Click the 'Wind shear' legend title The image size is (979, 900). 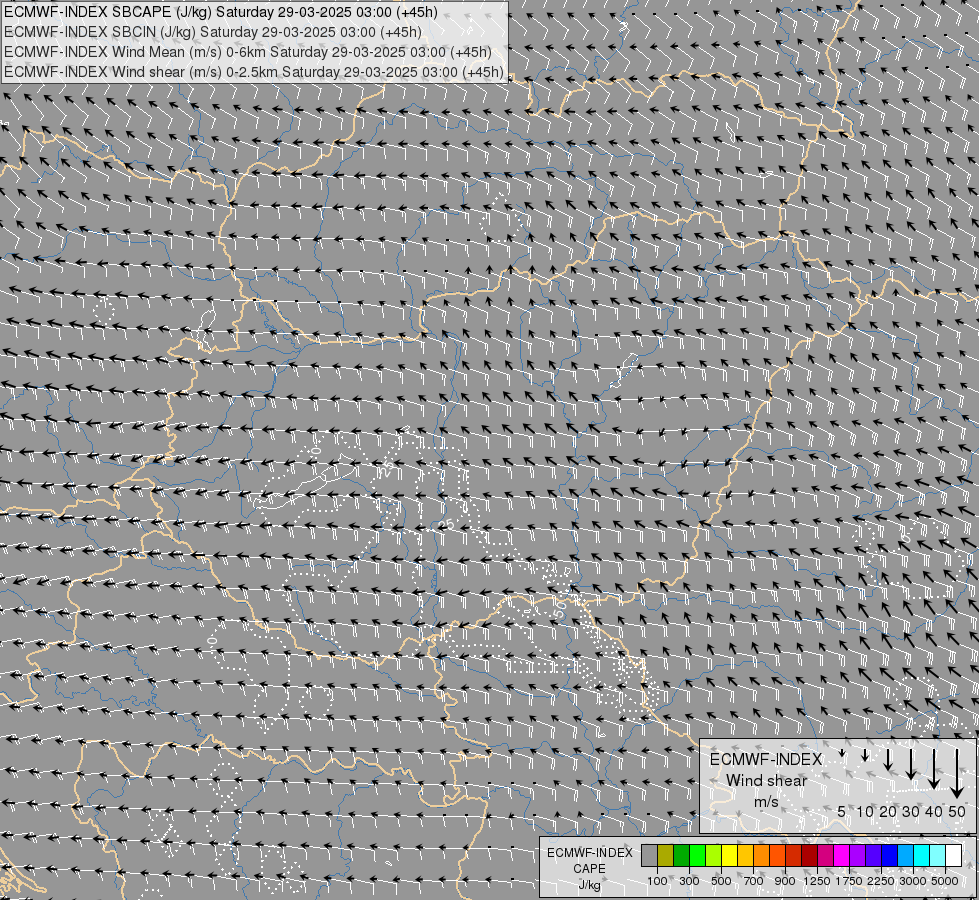click(x=766, y=781)
